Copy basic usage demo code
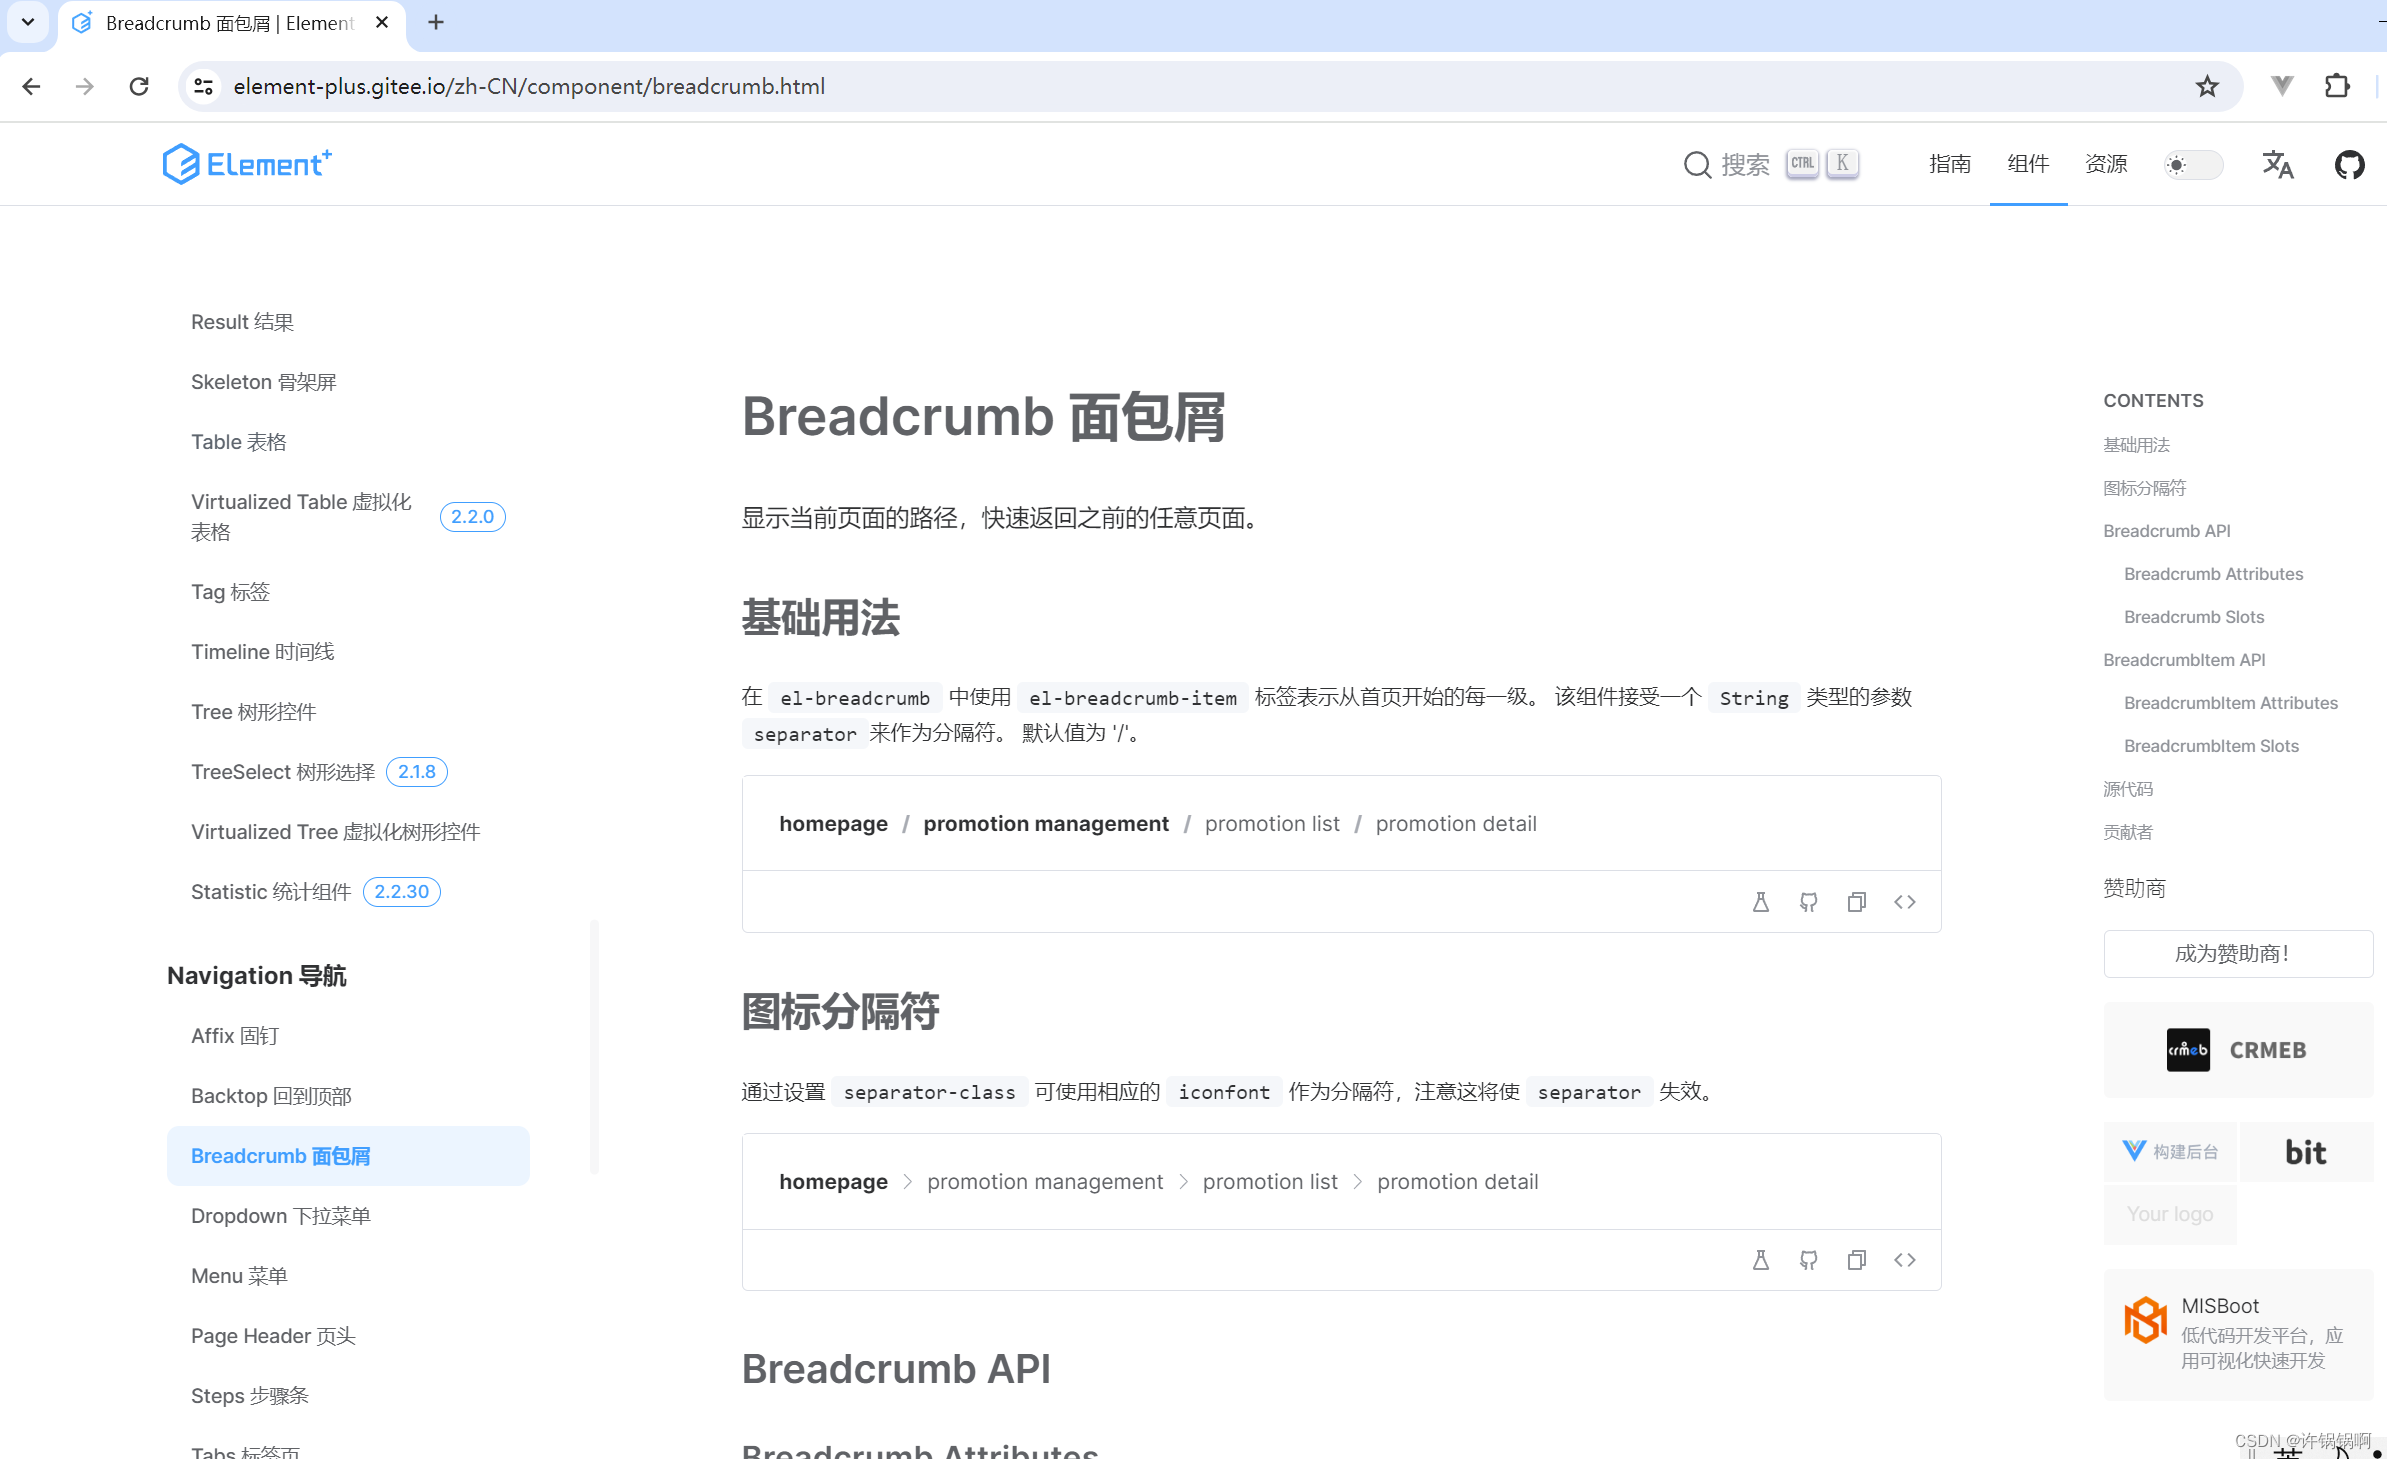The image size is (2387, 1459). [x=1857, y=902]
